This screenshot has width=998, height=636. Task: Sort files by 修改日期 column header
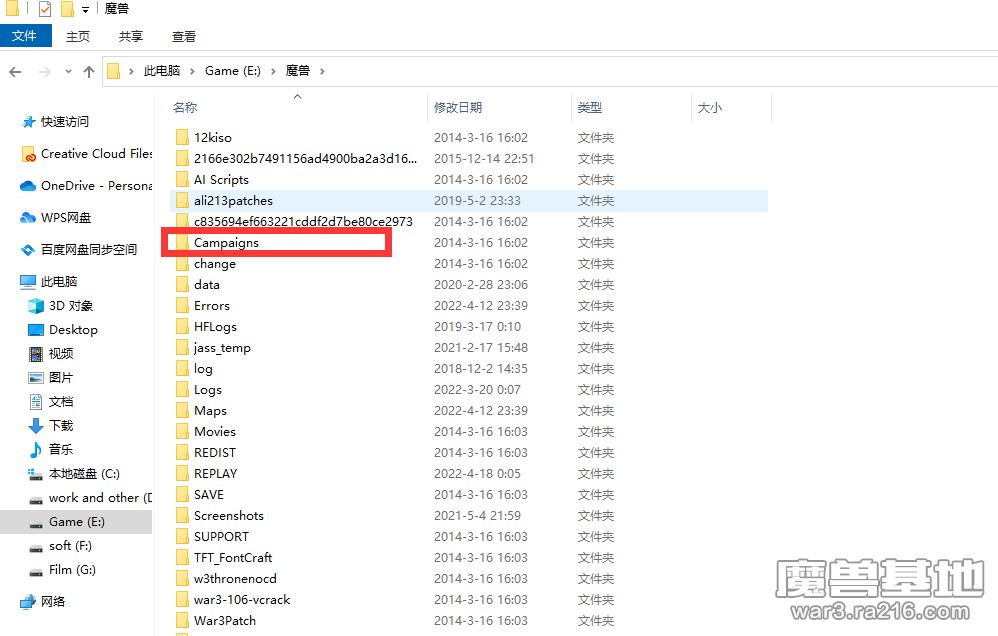click(458, 107)
